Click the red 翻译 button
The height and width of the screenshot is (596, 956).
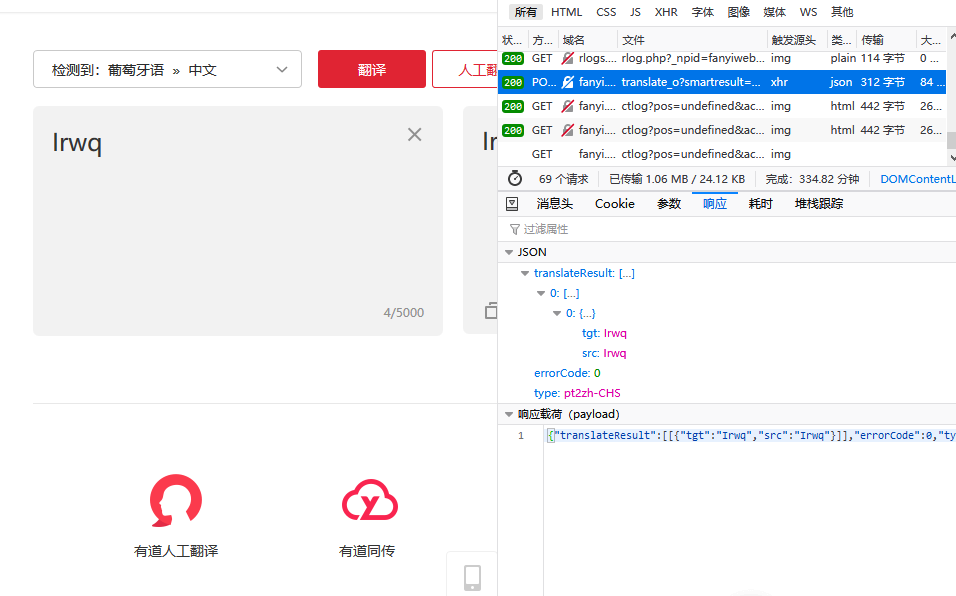pos(372,69)
